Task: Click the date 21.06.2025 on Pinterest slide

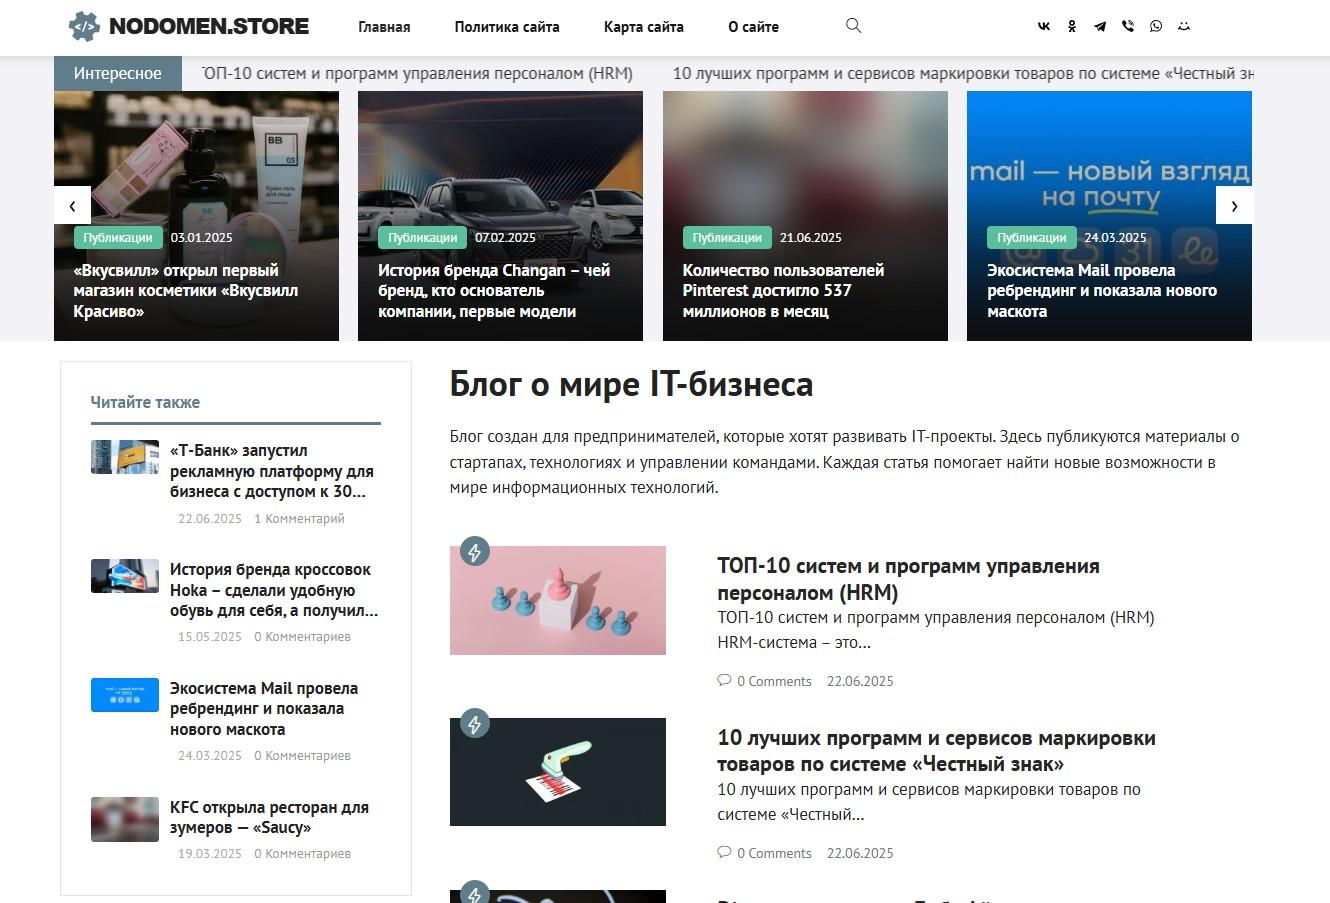Action: 810,237
